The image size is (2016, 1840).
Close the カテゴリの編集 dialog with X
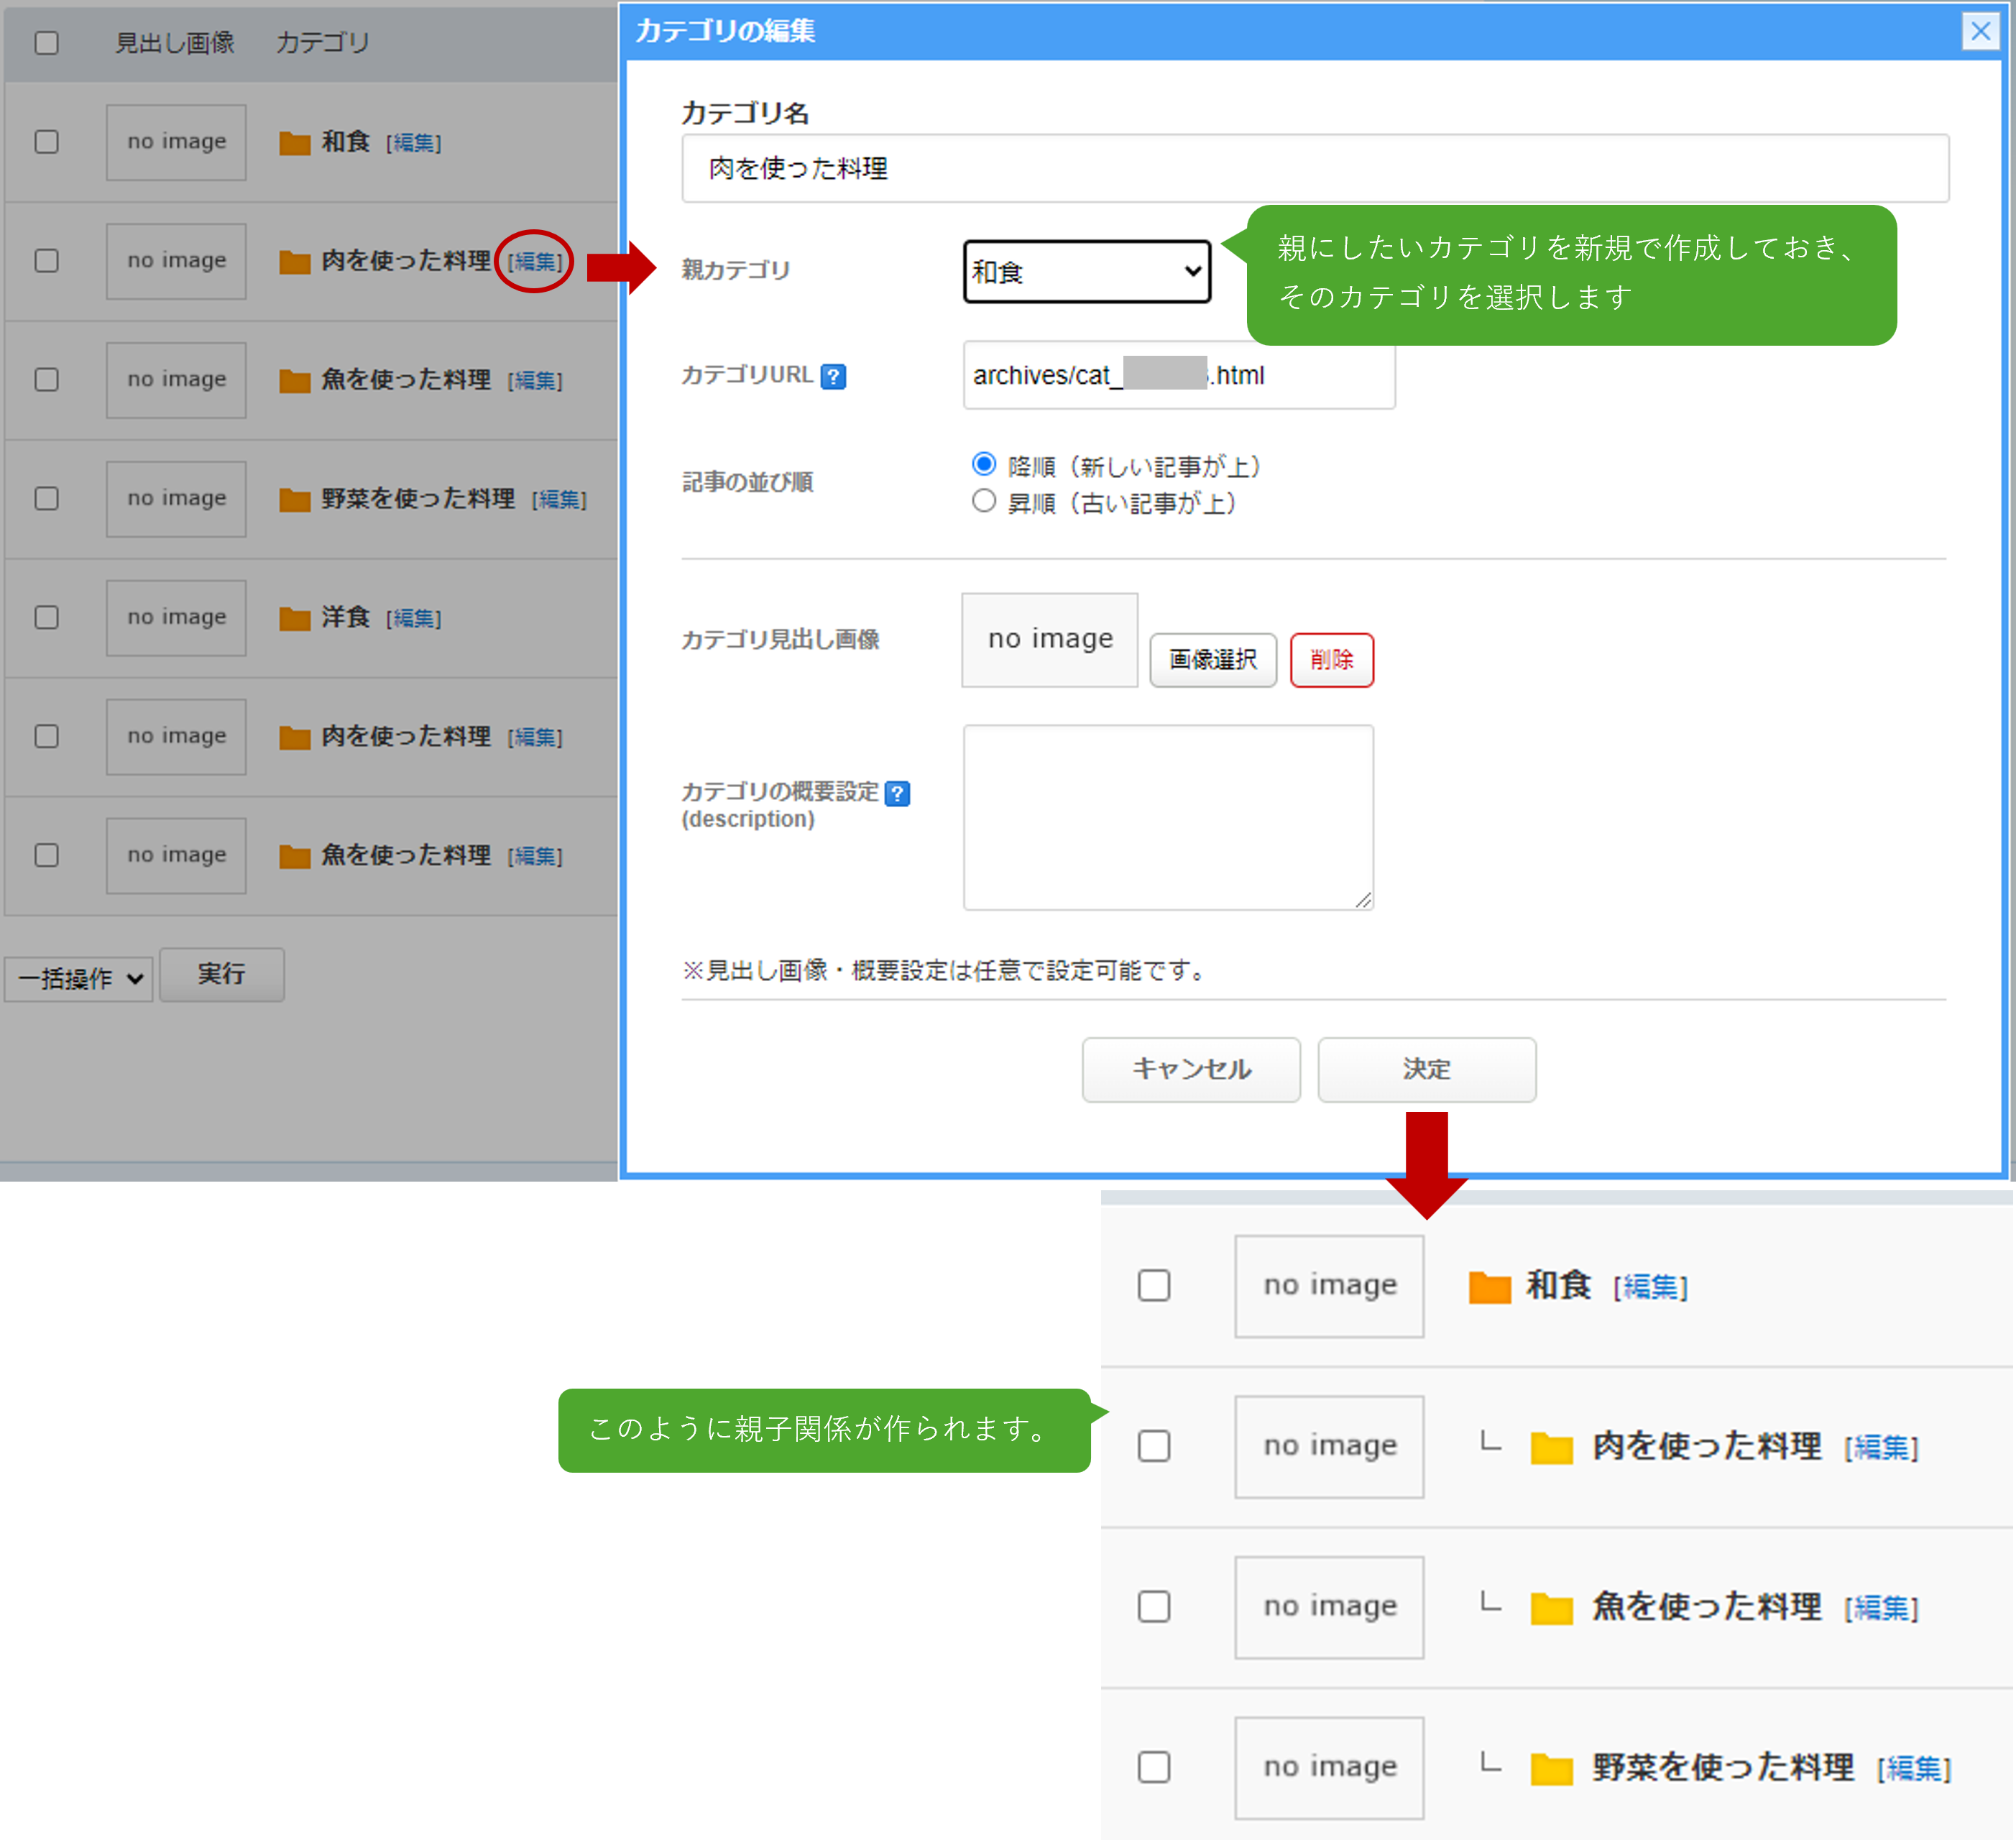pos(1979,32)
